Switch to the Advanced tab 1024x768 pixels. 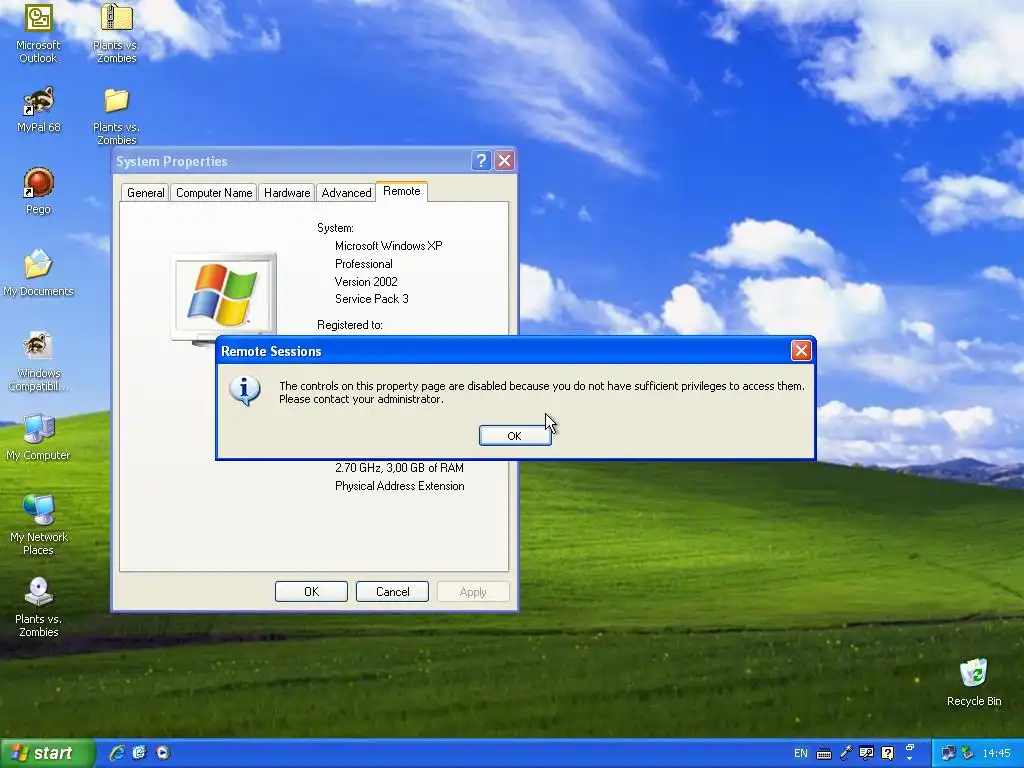(346, 193)
